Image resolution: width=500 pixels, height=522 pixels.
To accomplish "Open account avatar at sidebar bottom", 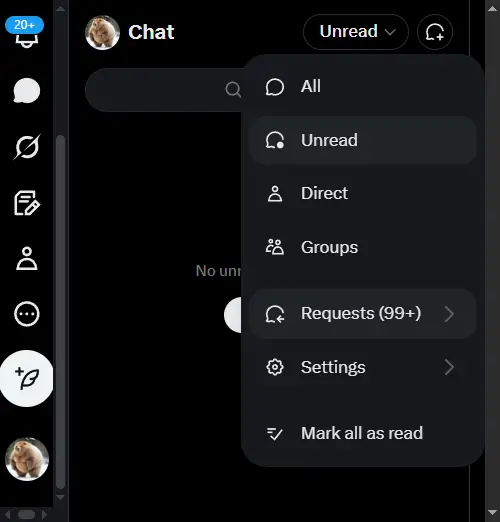I will pyautogui.click(x=27, y=459).
